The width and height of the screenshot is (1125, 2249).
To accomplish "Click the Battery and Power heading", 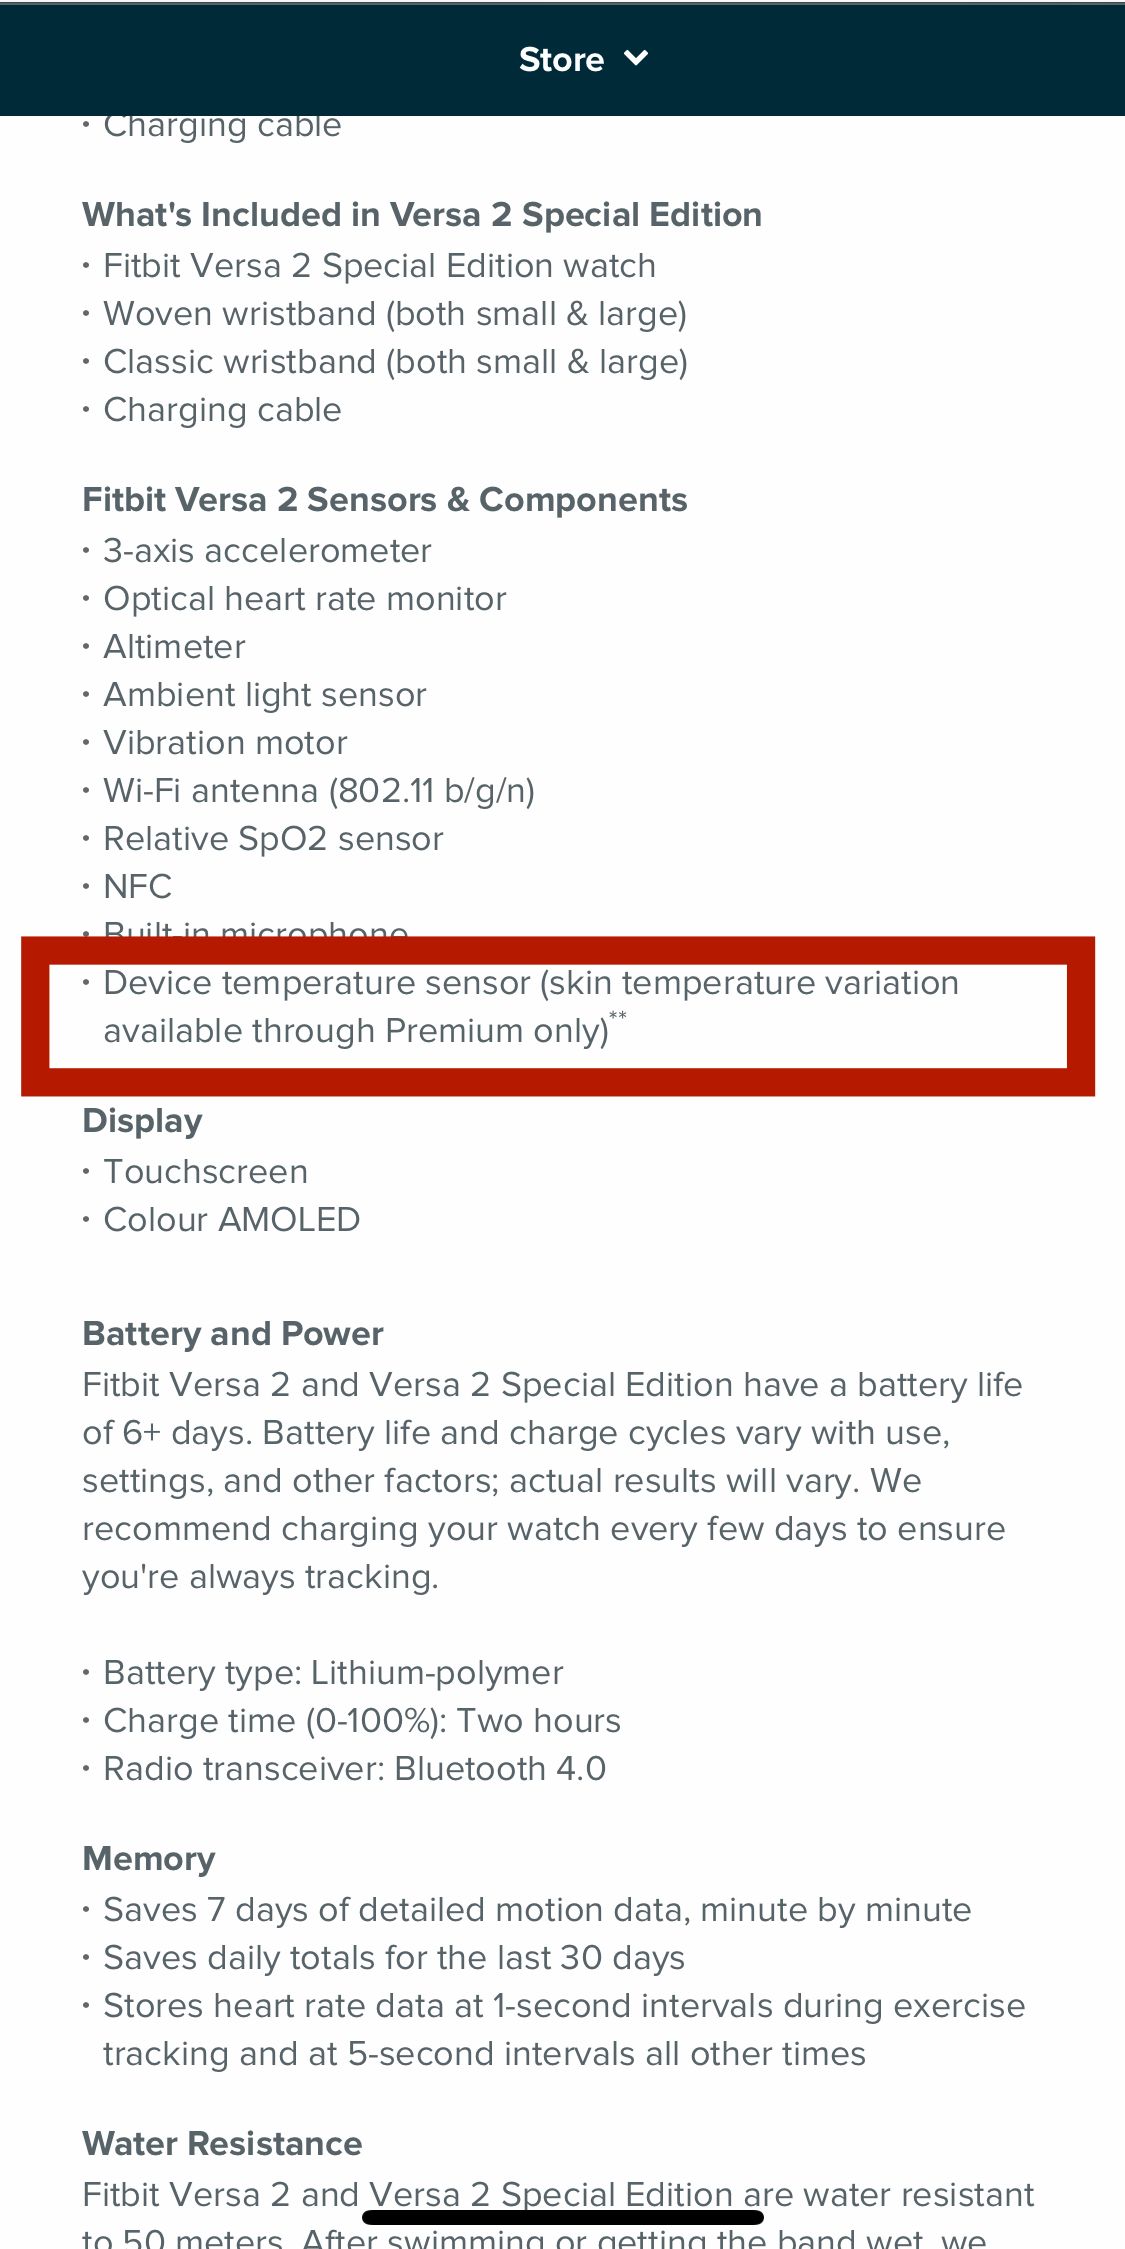I will pyautogui.click(x=233, y=1334).
